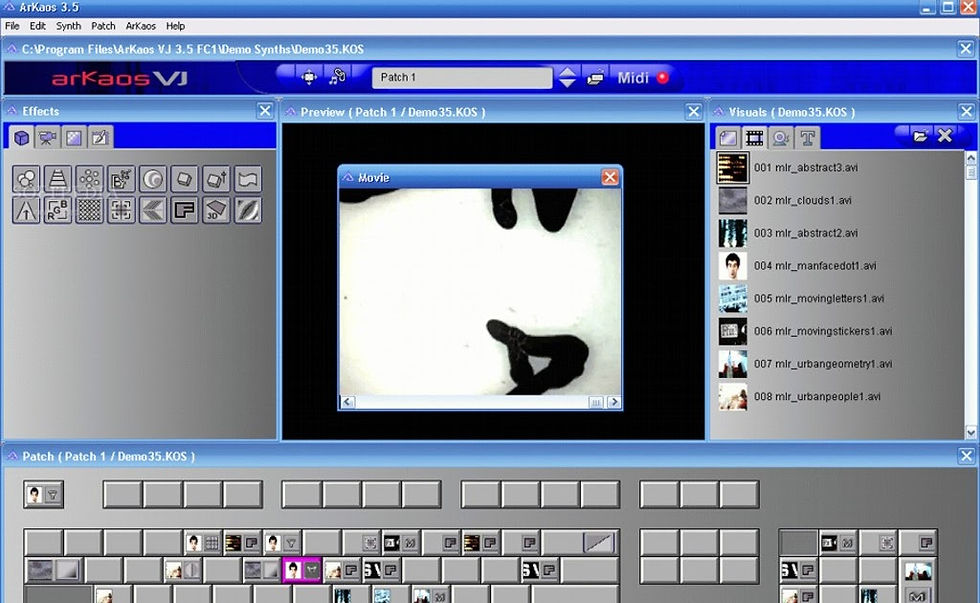Click the Movie window right scroll arrow

coord(614,402)
